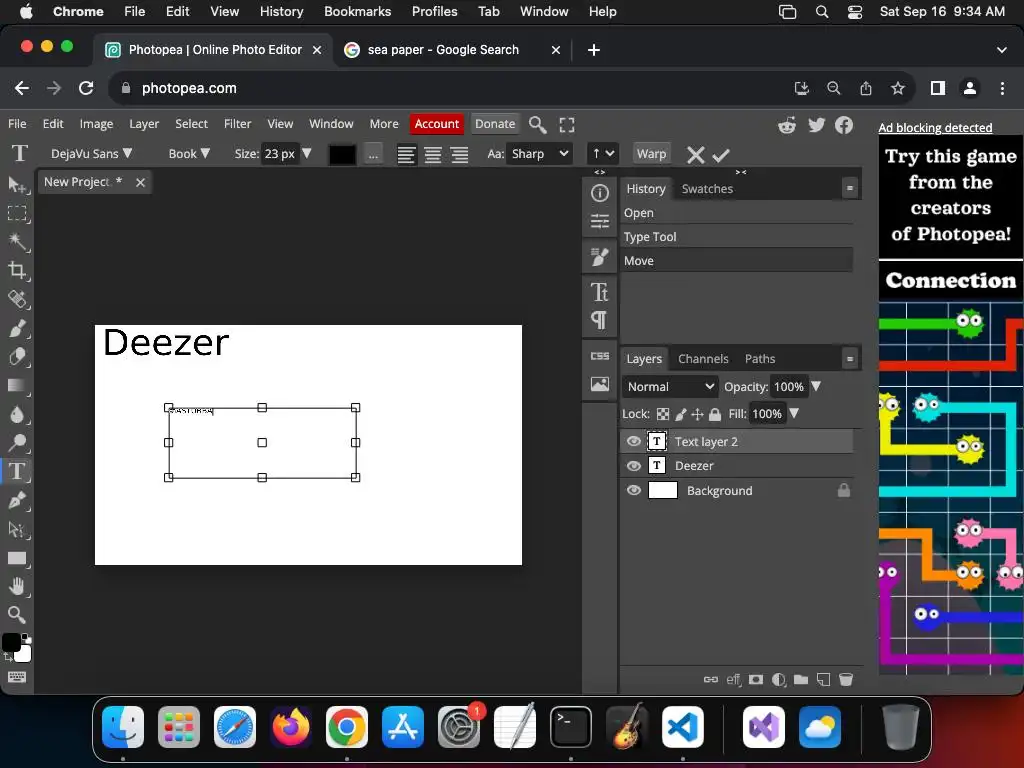Open the DejaVu Sans font dropdown
The width and height of the screenshot is (1024, 768).
[91, 153]
